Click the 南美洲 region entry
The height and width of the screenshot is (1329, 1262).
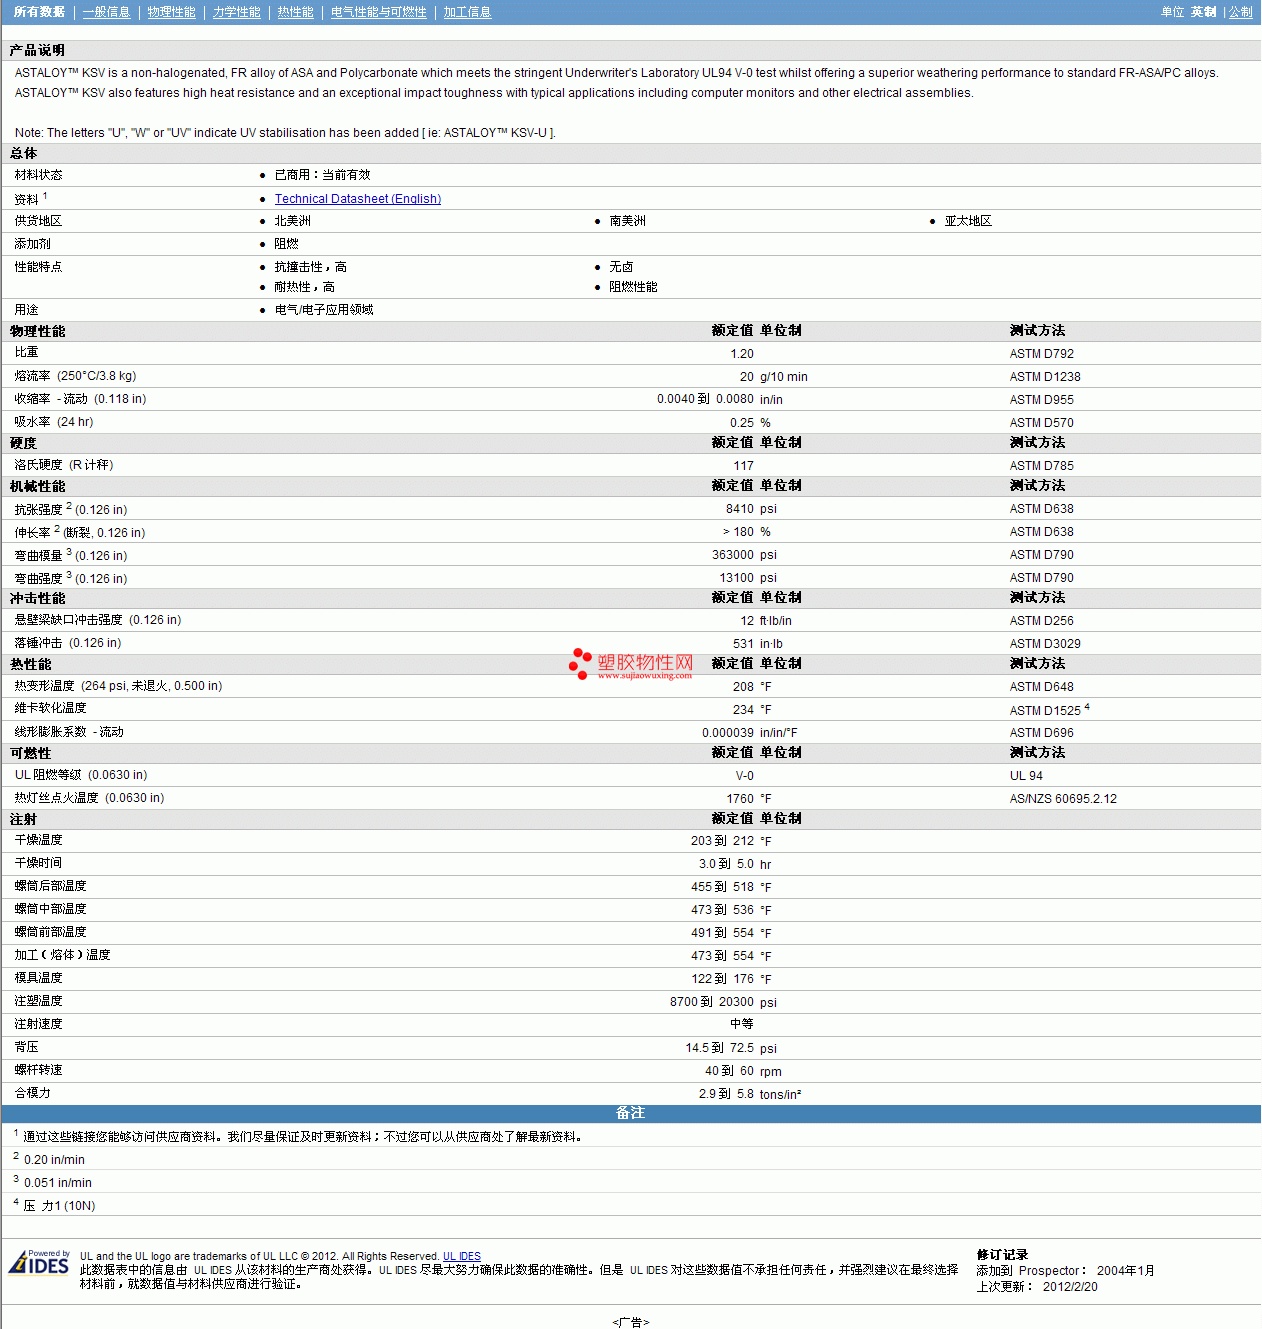[628, 221]
